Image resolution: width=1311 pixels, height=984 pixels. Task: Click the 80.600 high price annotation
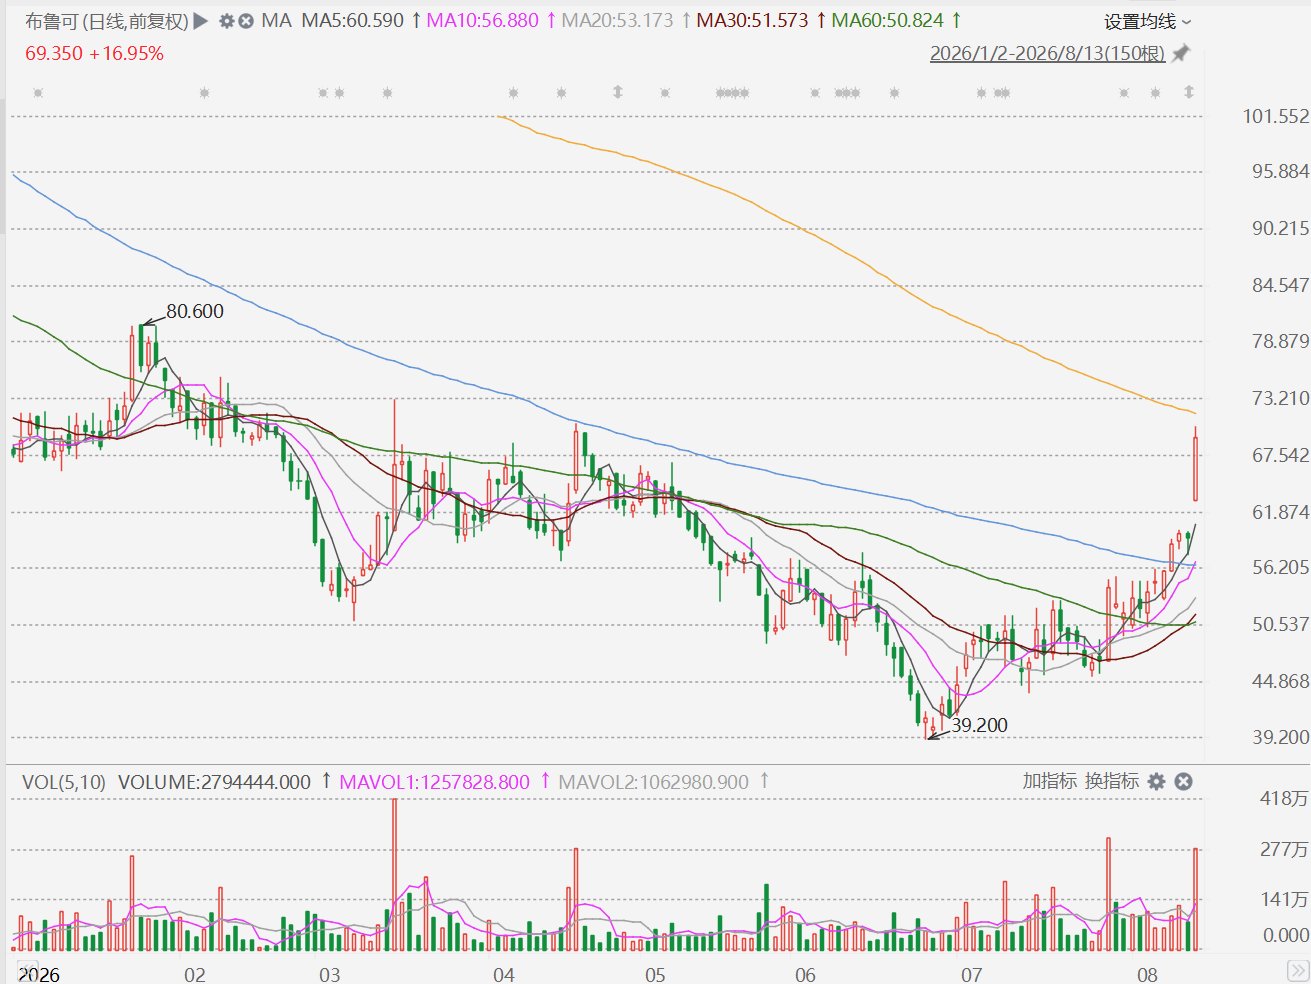click(x=195, y=311)
